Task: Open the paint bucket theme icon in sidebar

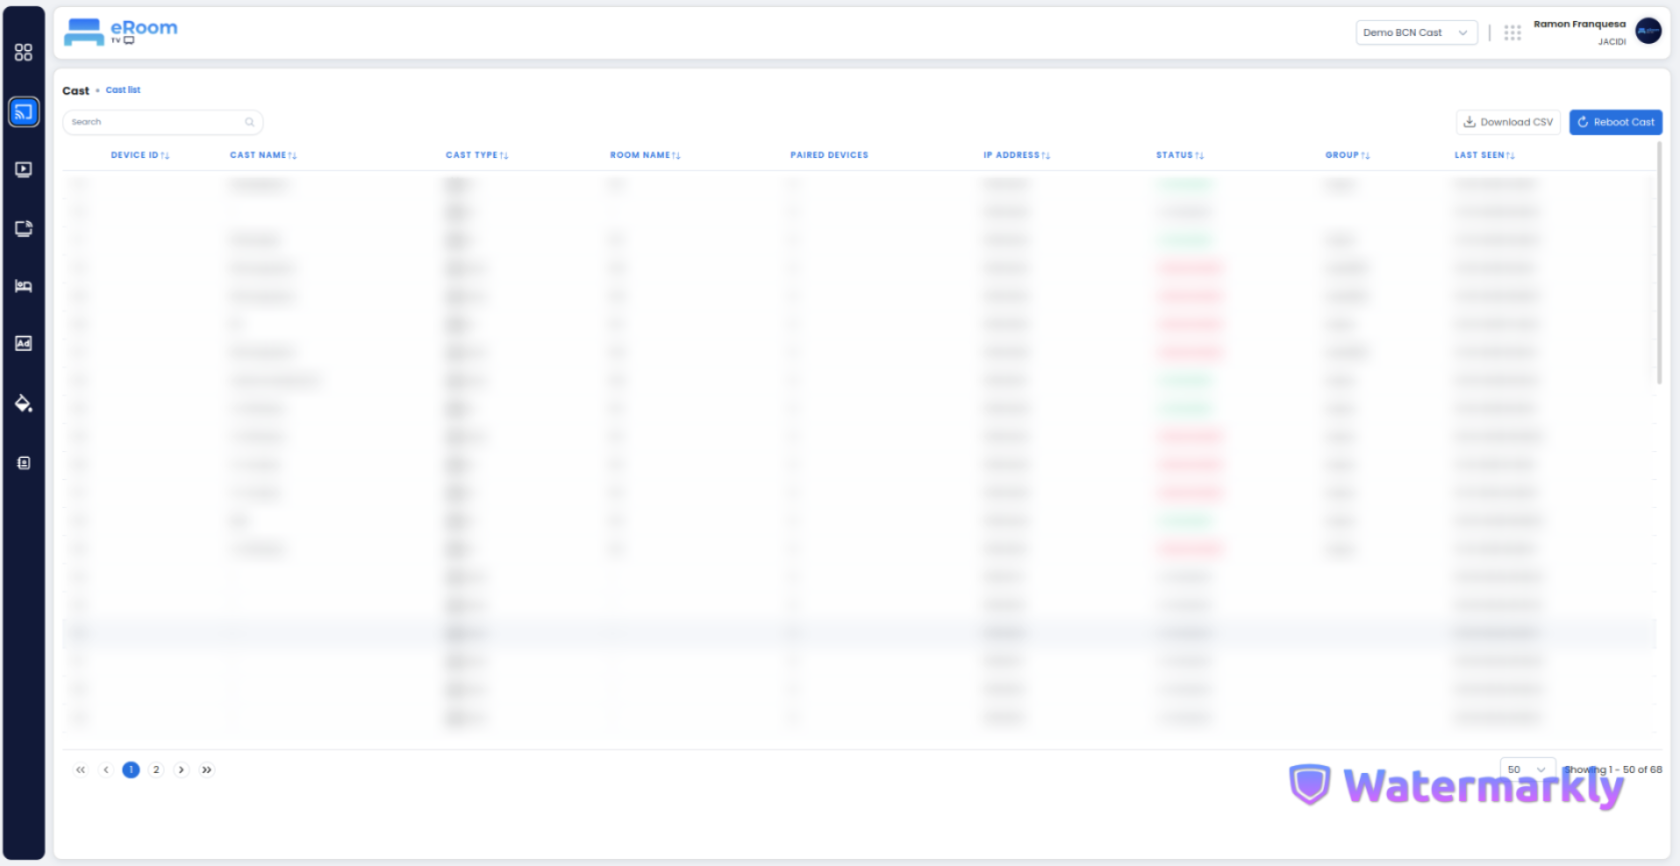Action: pyautogui.click(x=23, y=403)
